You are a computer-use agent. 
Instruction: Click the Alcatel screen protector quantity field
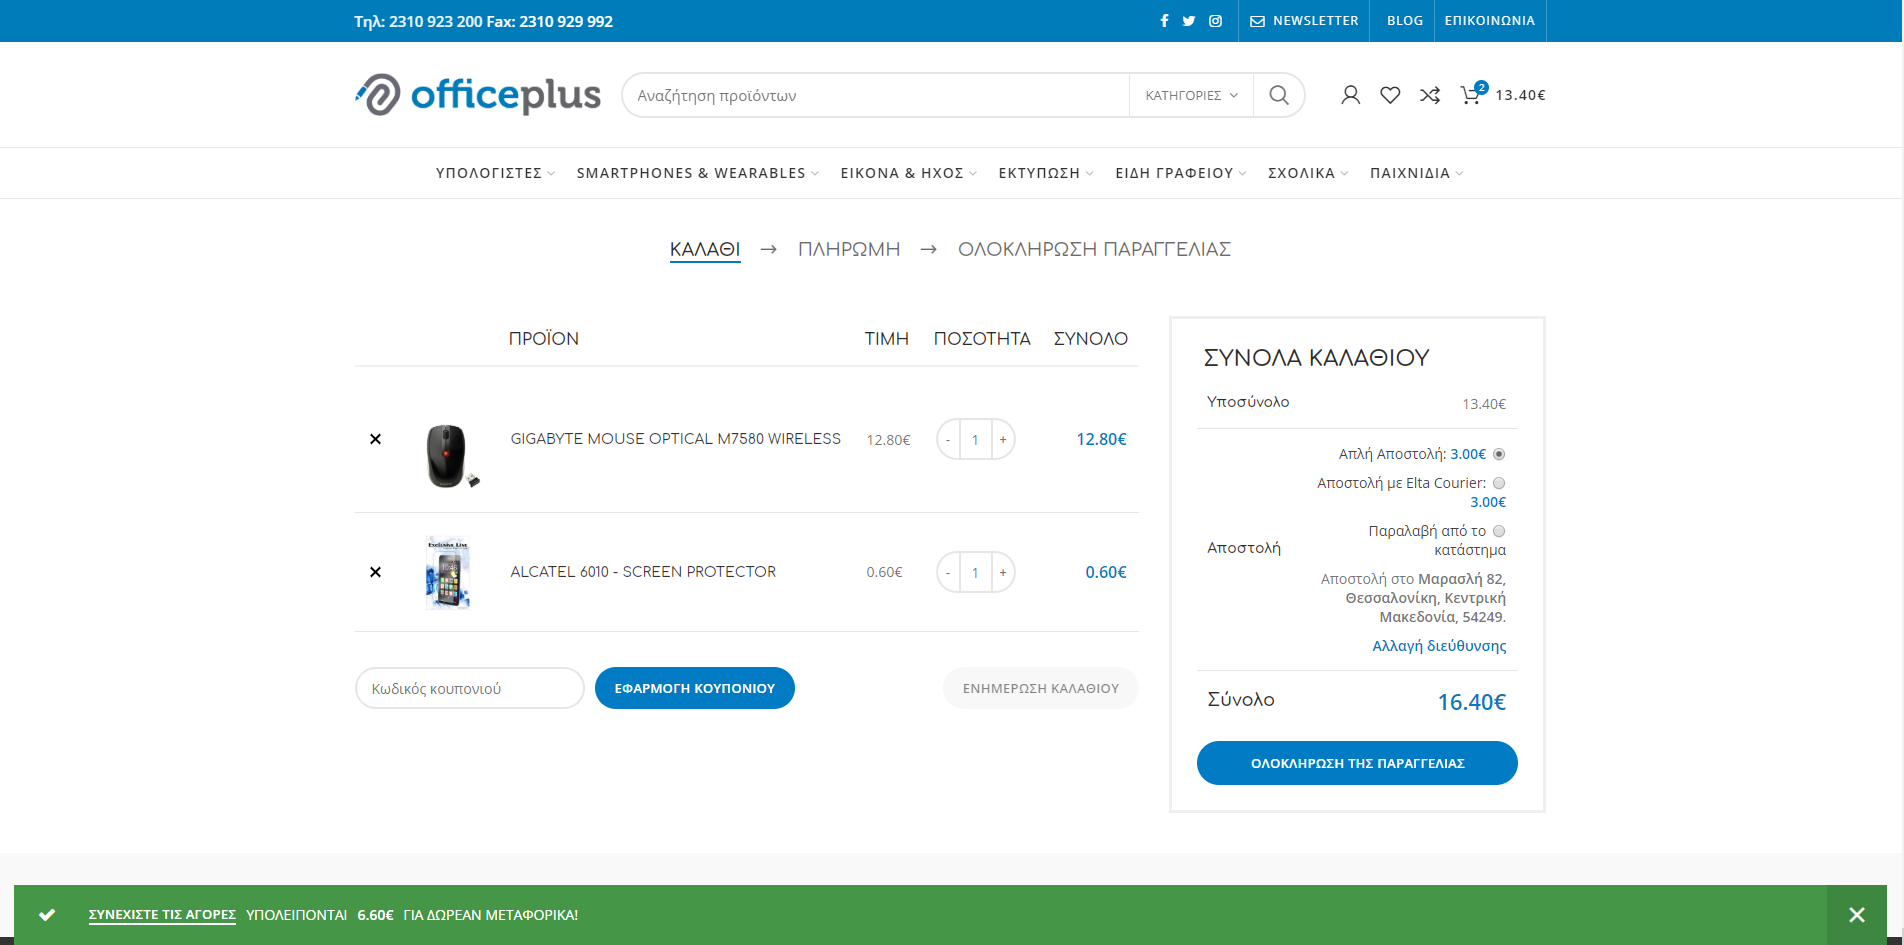coord(975,573)
